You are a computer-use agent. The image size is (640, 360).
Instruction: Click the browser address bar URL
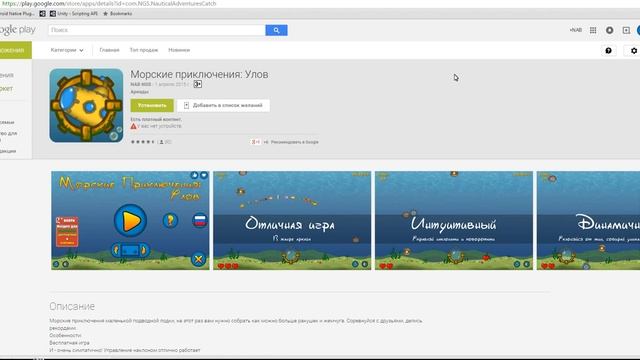(109, 4)
